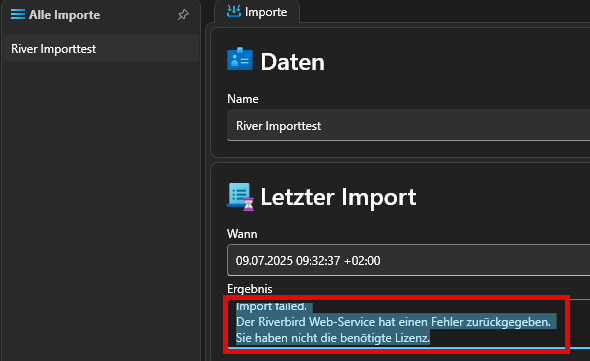
Task: Click the 'Der Riverbird Web-Service' error line
Action: click(x=393, y=322)
